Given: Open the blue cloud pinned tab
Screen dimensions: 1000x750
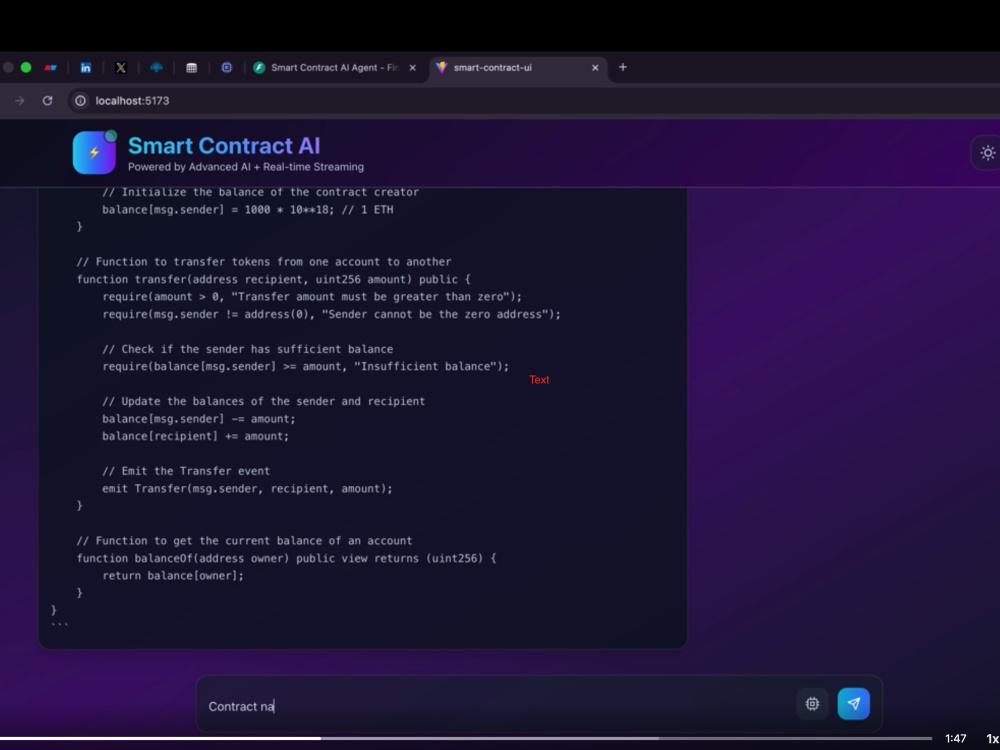Looking at the screenshot, I should pyautogui.click(x=156, y=68).
